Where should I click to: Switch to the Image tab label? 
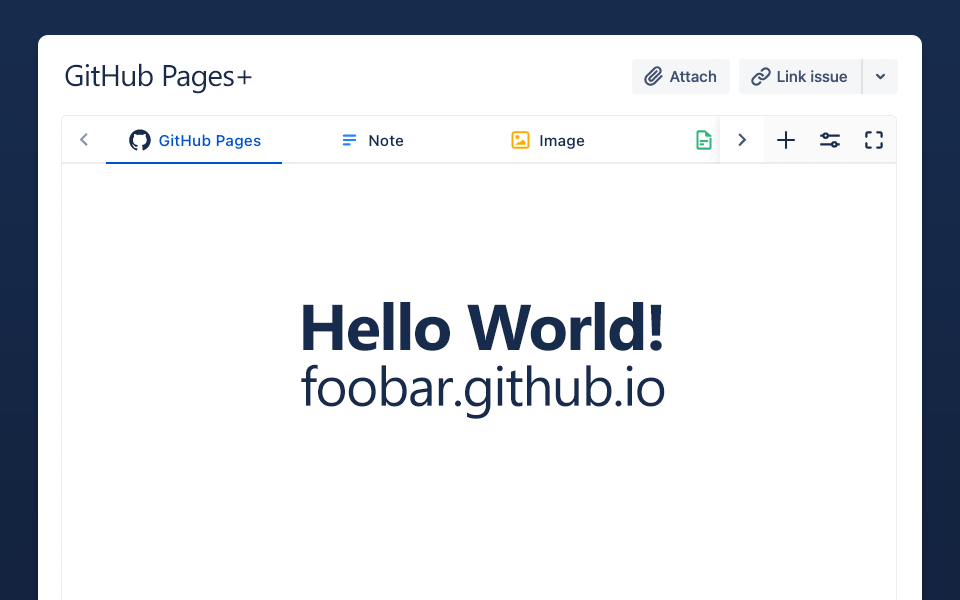pos(562,141)
